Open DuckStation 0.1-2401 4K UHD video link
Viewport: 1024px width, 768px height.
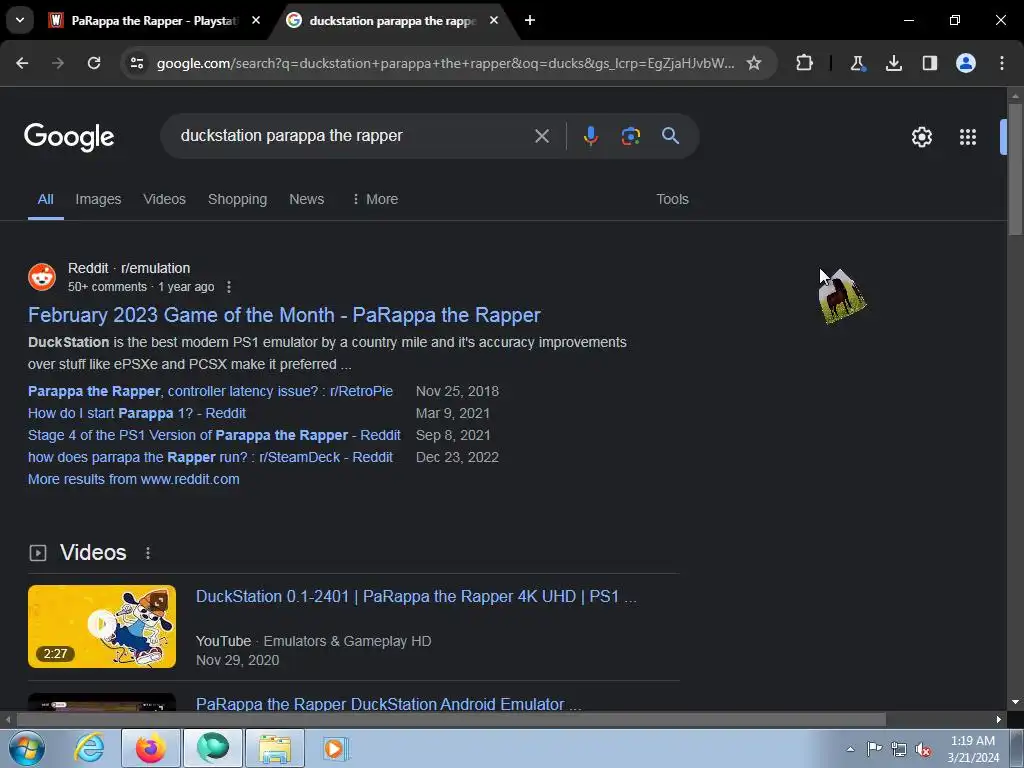click(x=416, y=596)
